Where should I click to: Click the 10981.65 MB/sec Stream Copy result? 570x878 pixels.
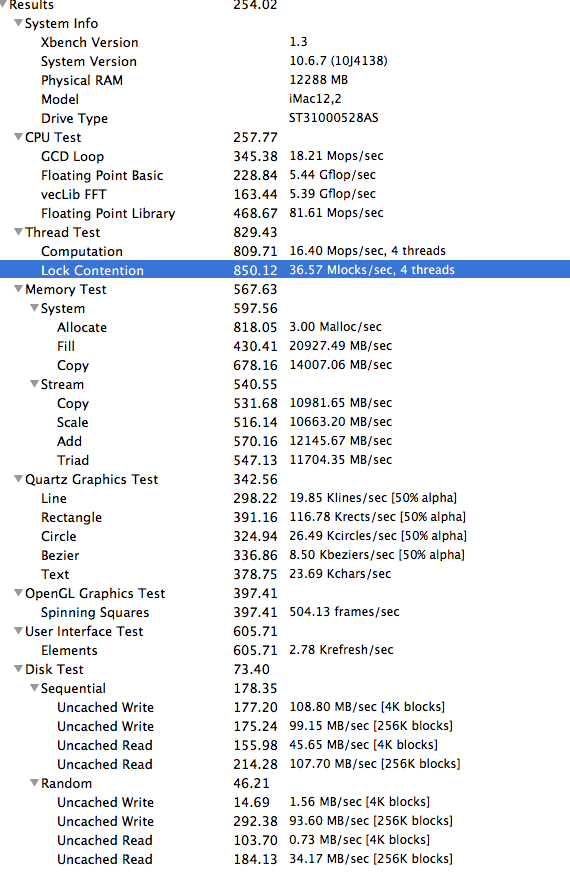[x=340, y=403]
